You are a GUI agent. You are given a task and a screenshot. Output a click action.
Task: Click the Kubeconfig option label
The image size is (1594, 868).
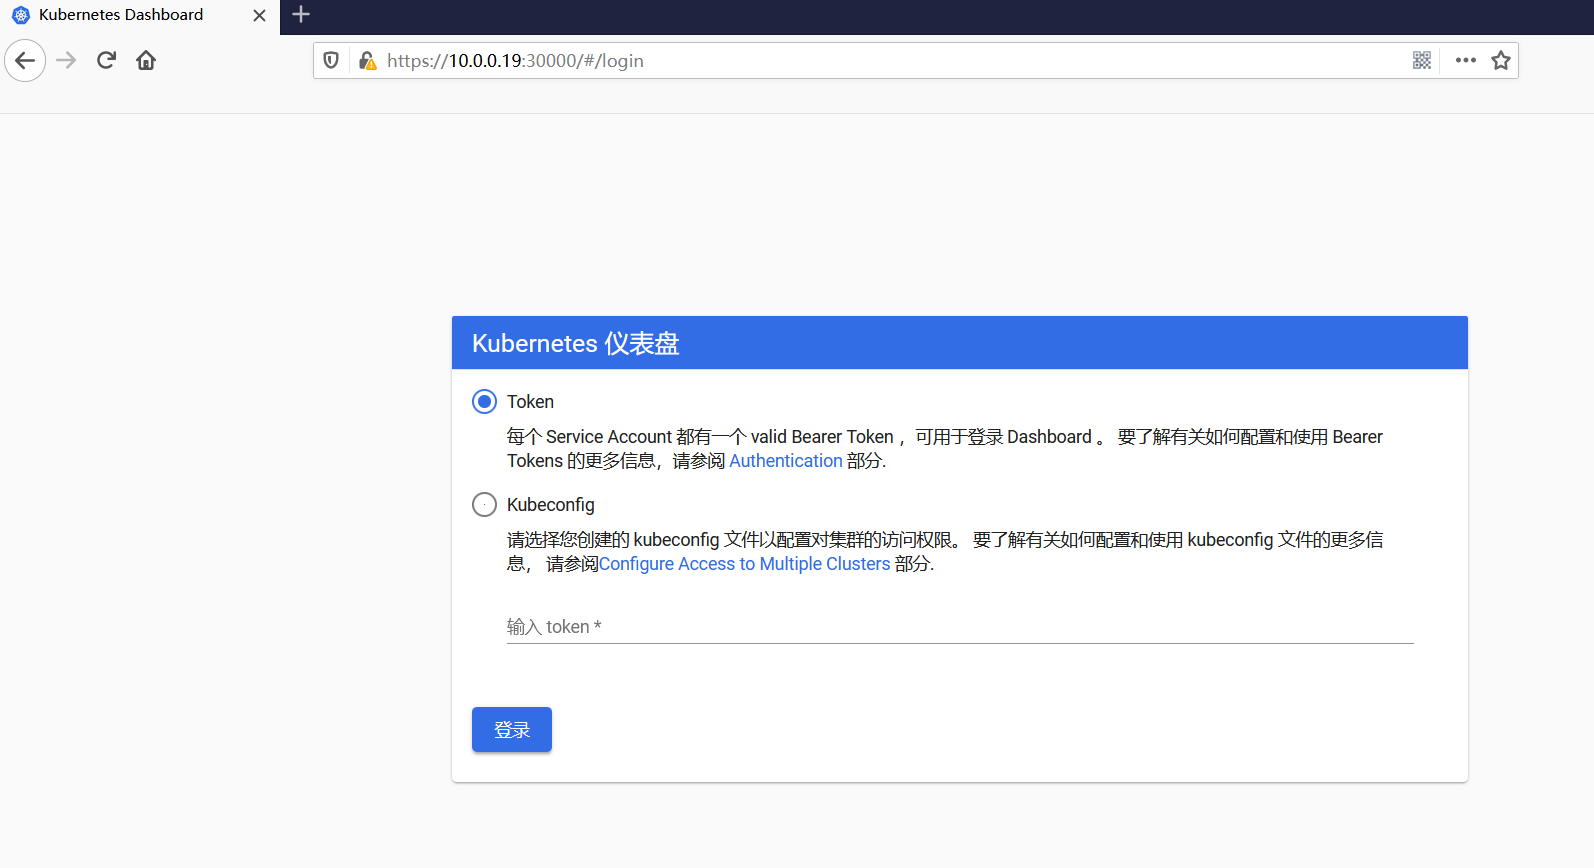pos(551,505)
